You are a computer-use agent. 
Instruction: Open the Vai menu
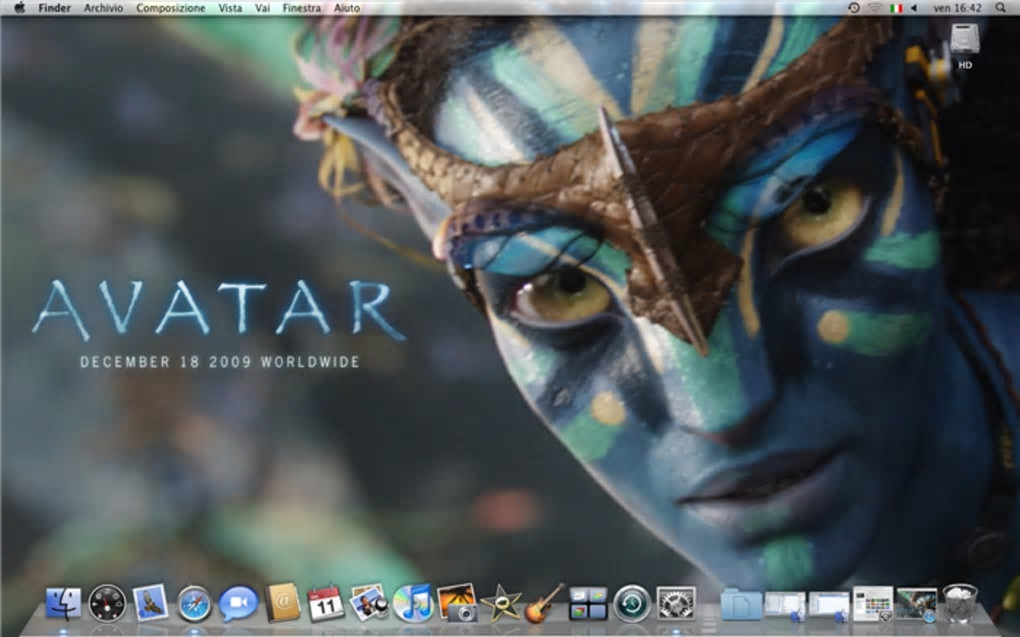(262, 8)
